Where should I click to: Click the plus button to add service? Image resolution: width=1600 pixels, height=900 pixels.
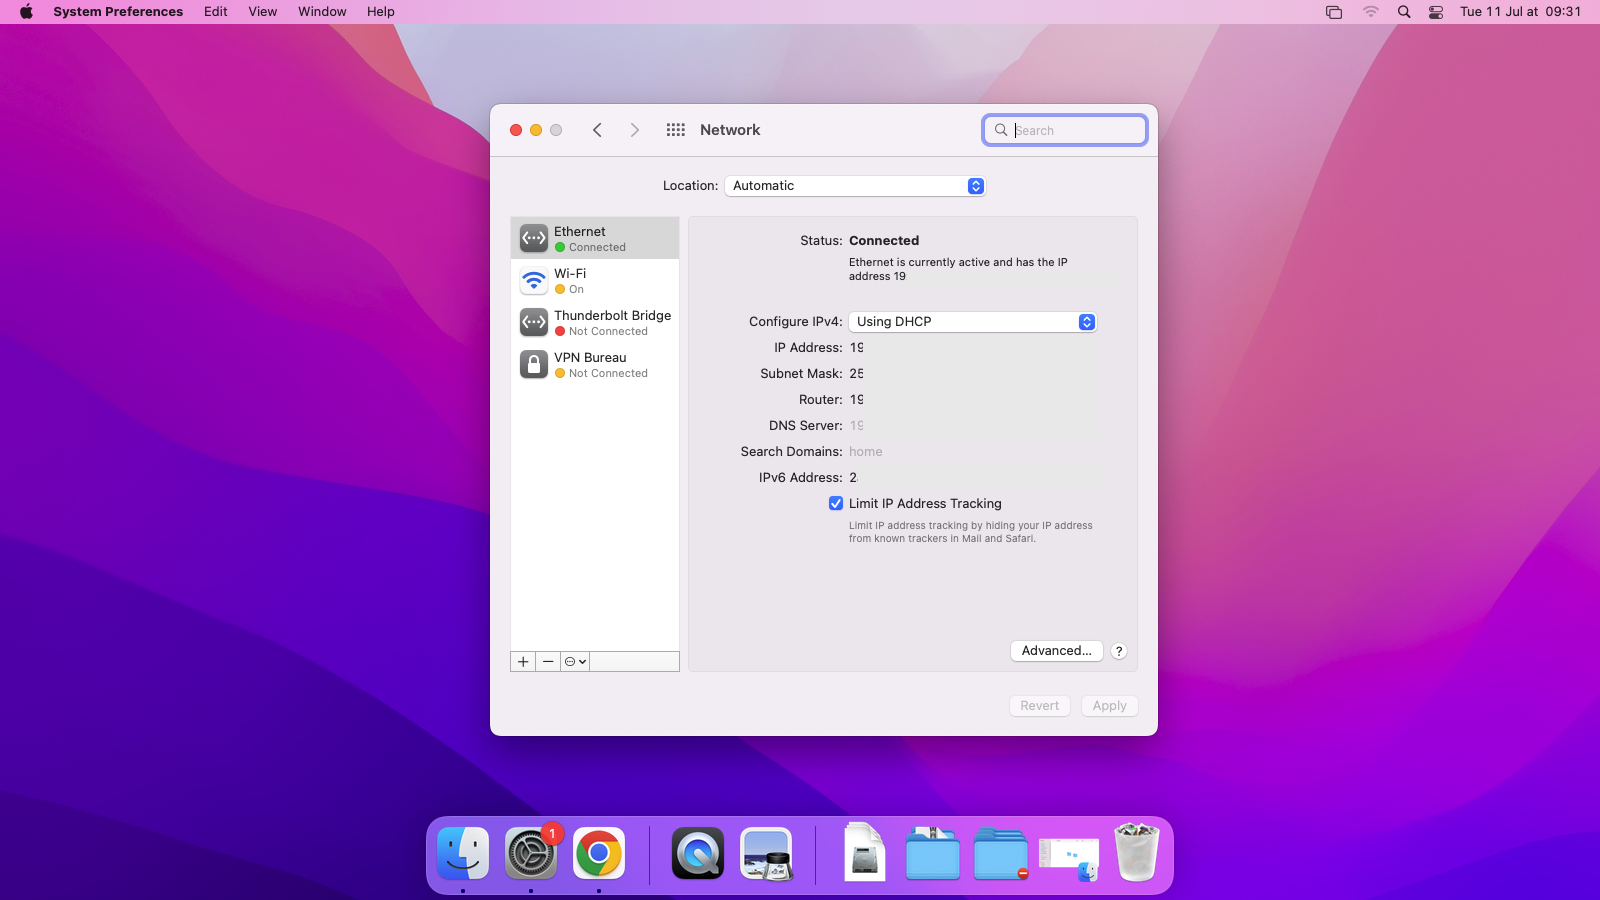[x=523, y=661]
